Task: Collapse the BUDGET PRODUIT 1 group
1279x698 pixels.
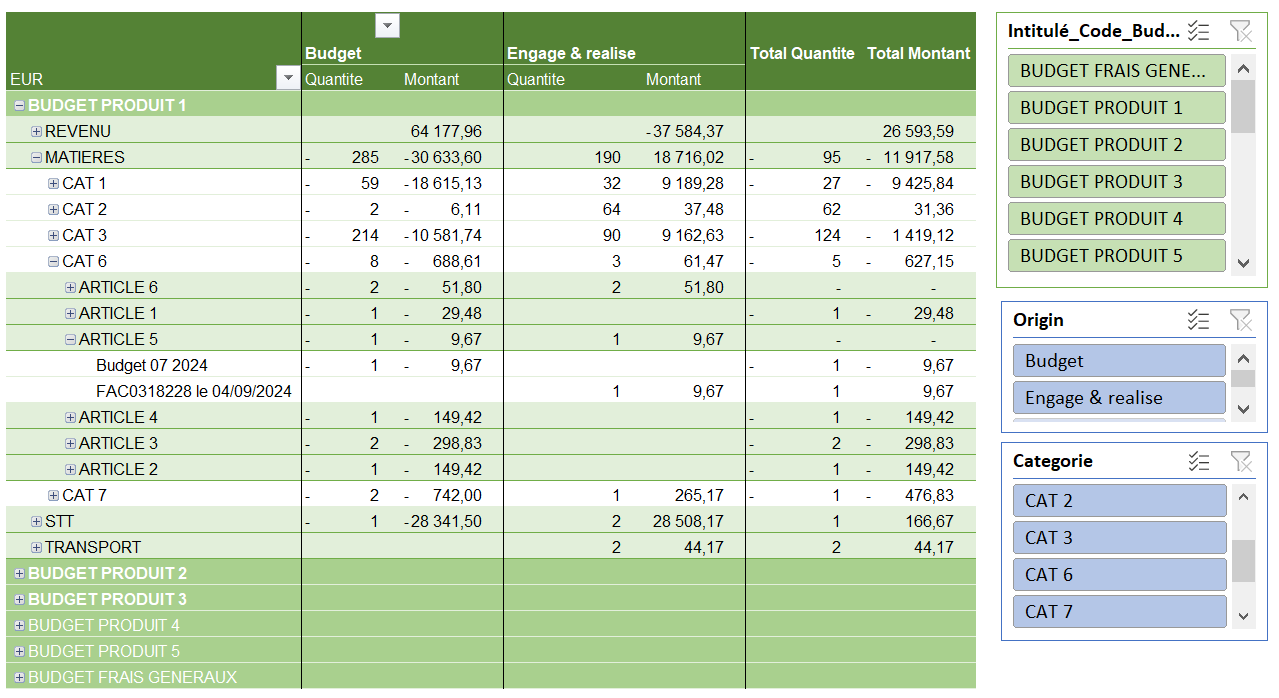Action: [20, 105]
